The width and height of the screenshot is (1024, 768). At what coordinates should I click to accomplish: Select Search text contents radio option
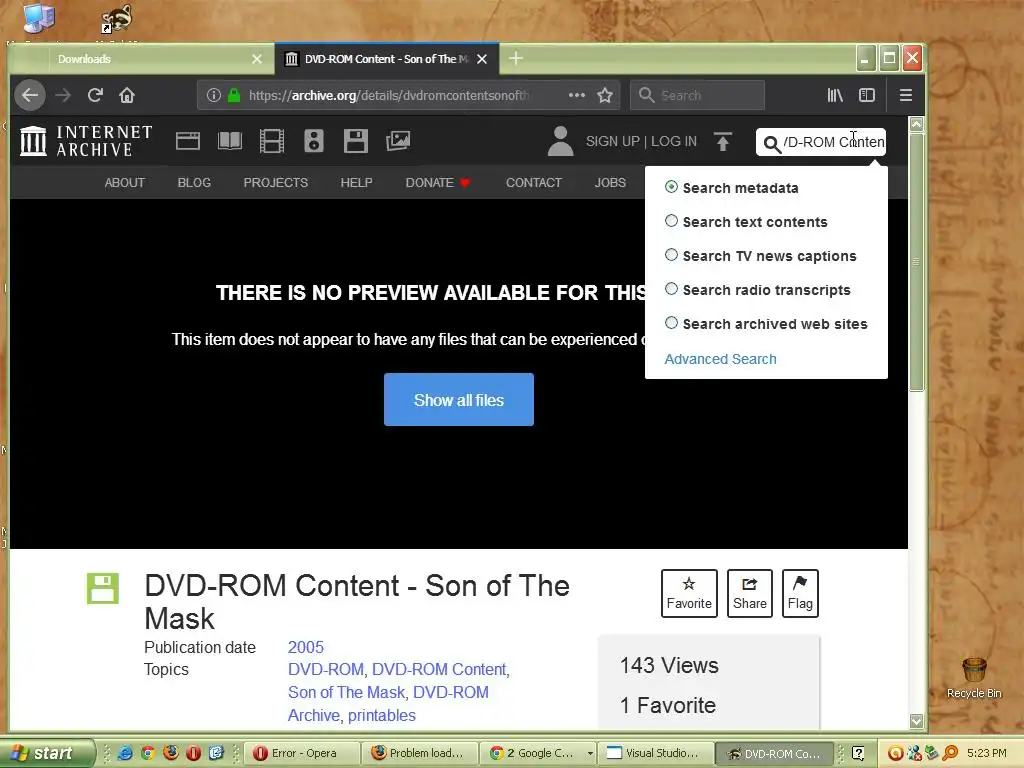click(x=671, y=221)
